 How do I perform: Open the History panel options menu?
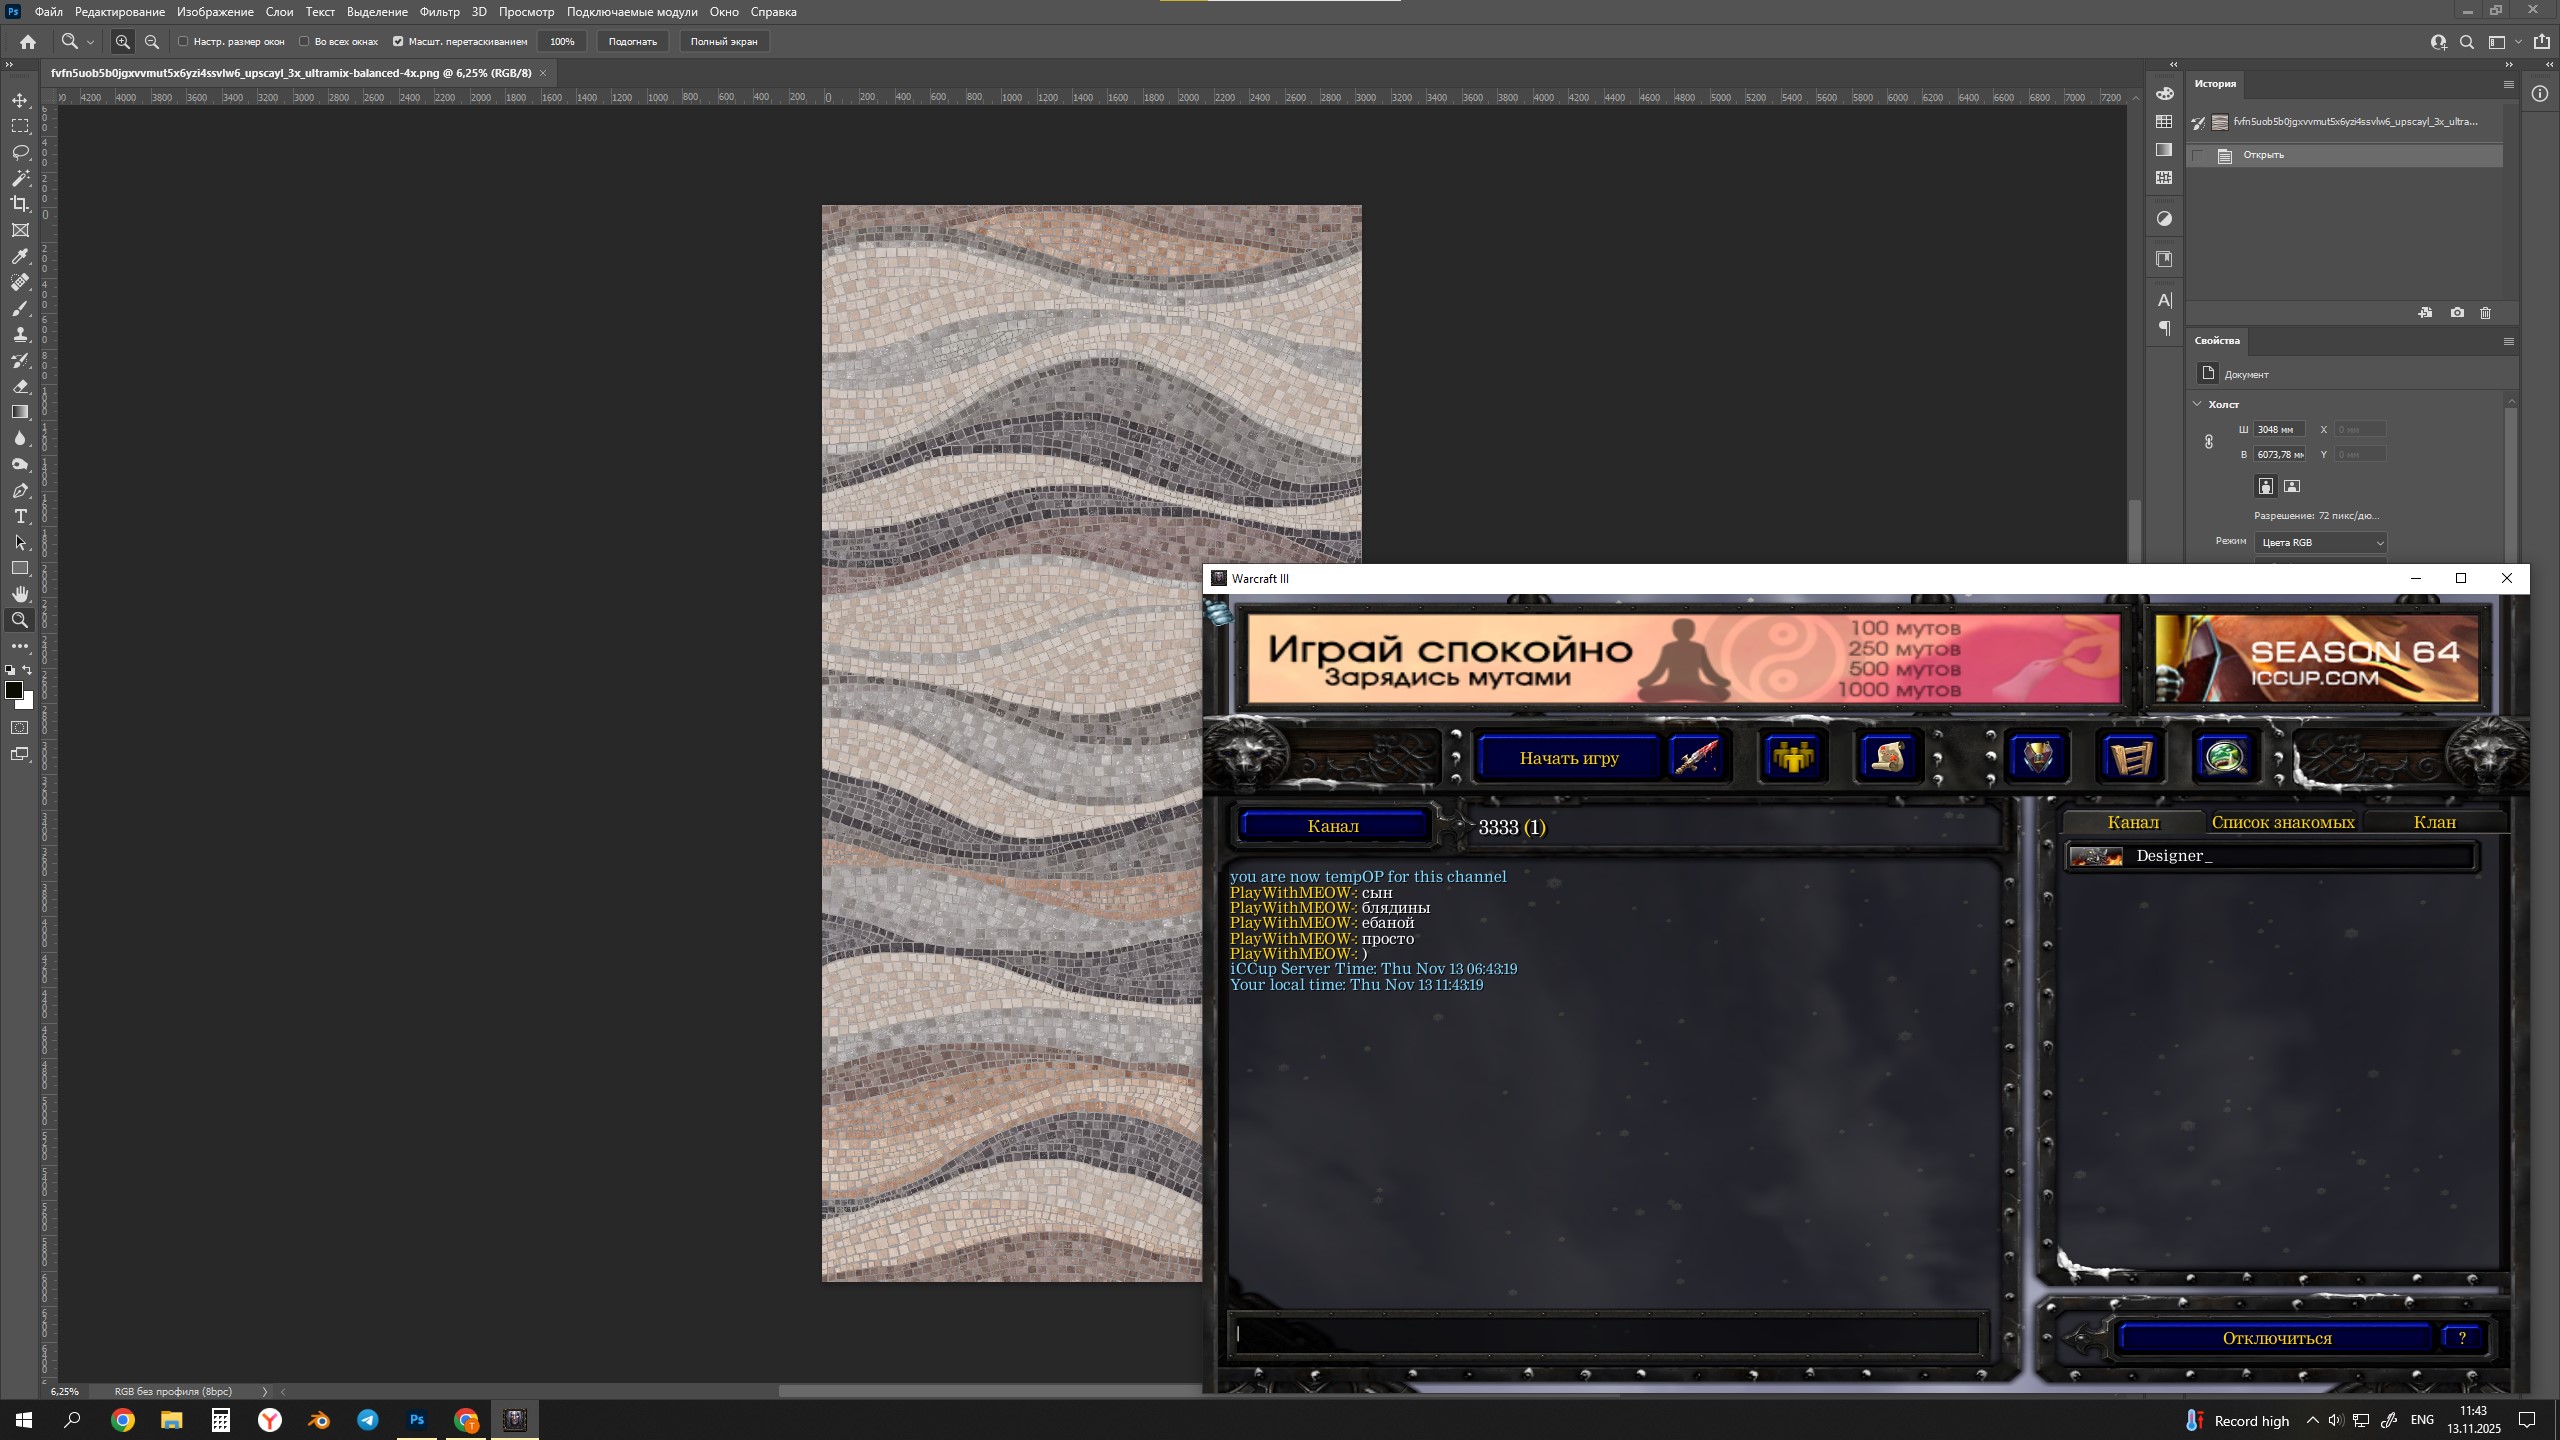(x=2508, y=85)
